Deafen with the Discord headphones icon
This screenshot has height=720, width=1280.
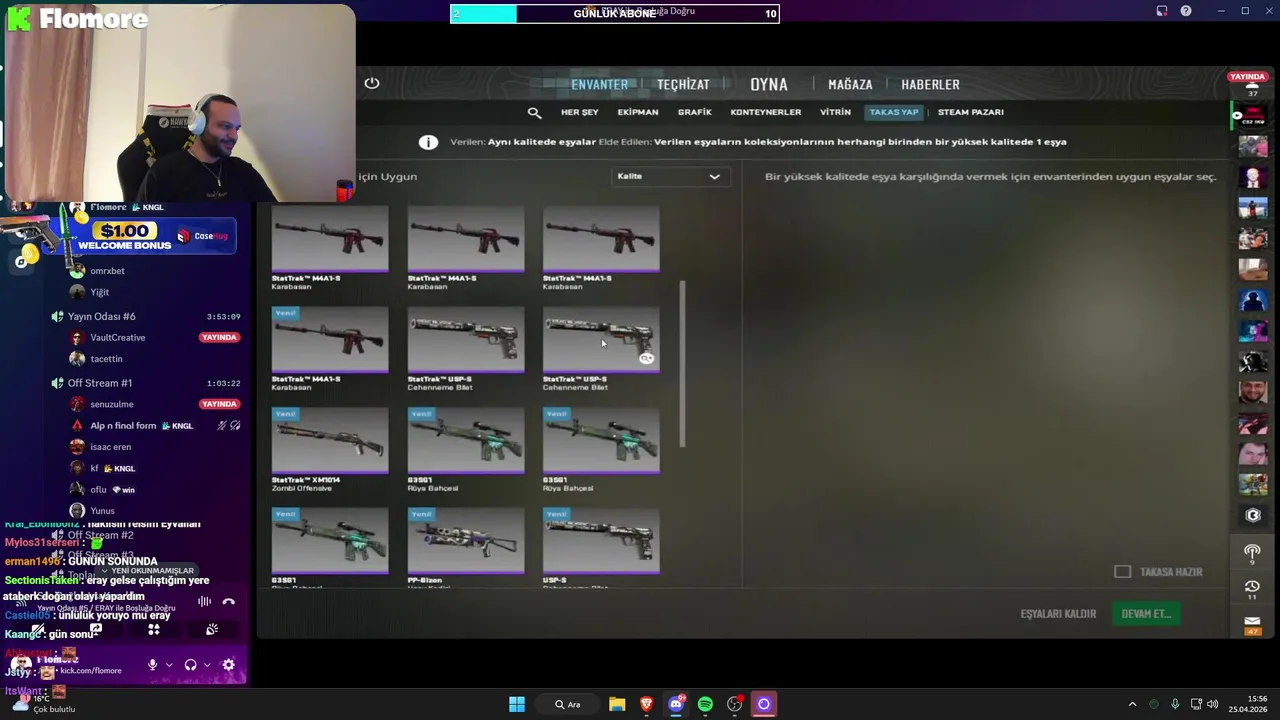click(190, 665)
